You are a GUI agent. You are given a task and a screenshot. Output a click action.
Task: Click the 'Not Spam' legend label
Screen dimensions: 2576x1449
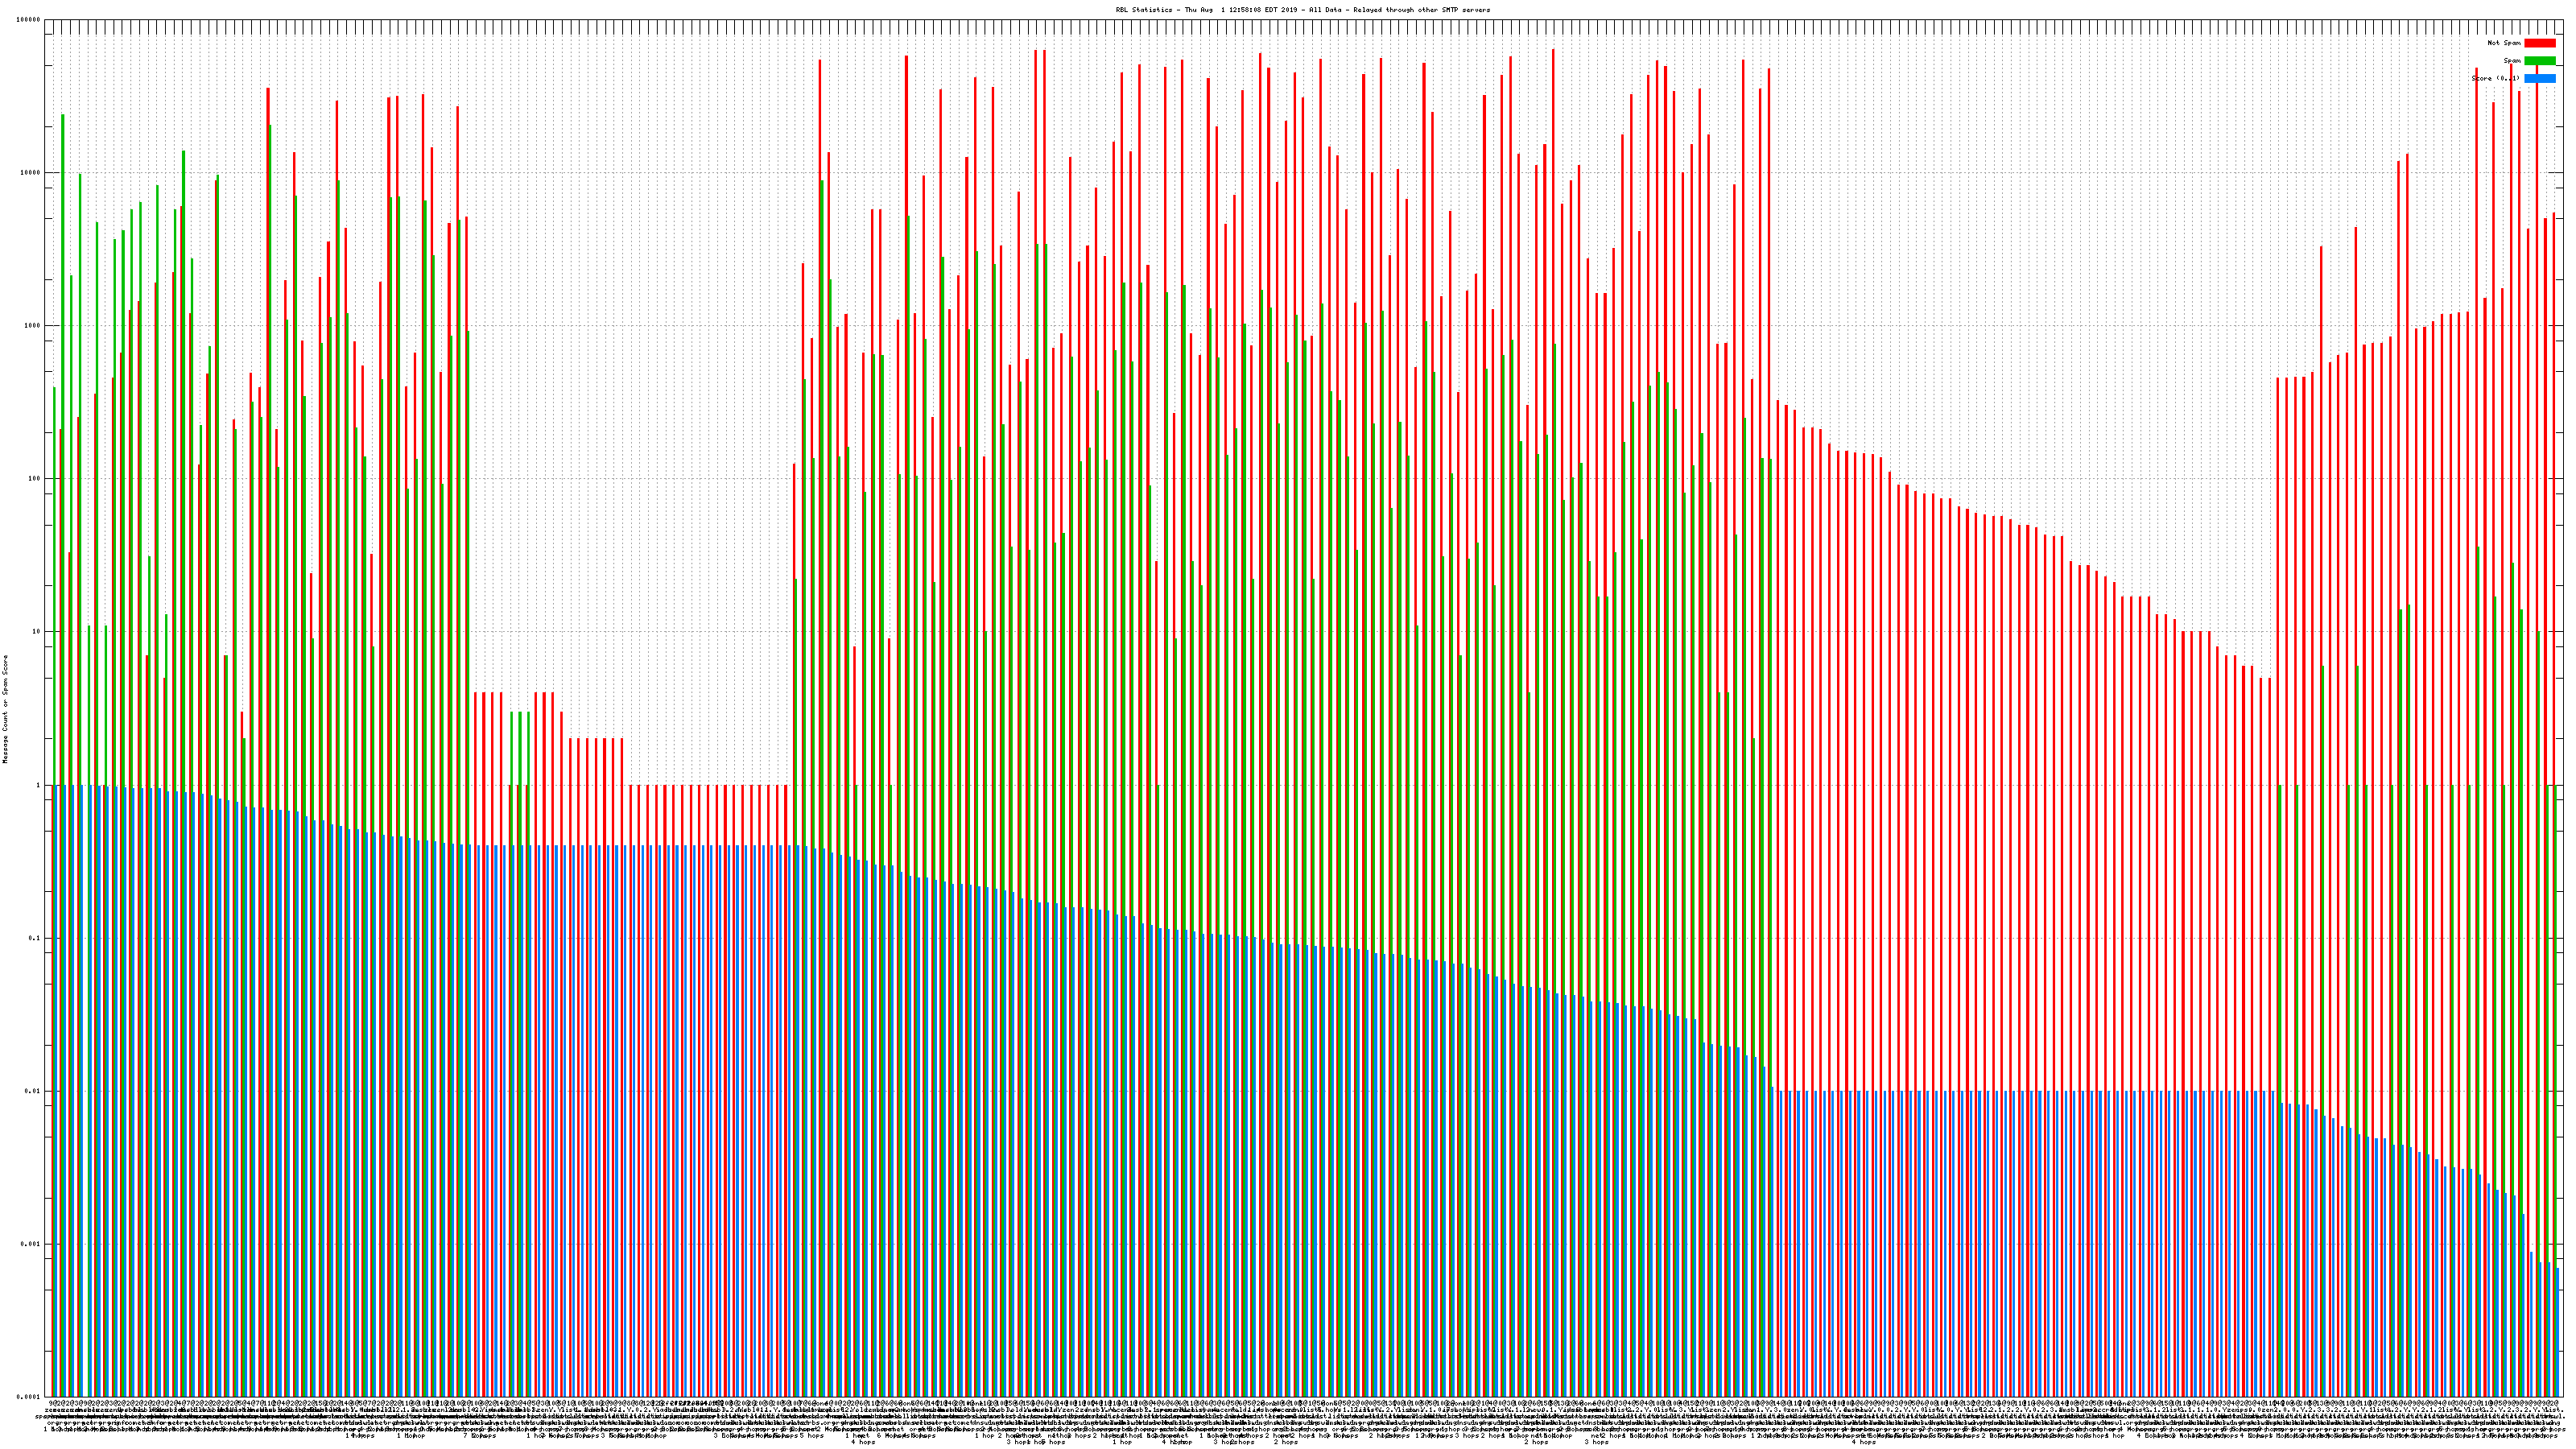pyautogui.click(x=2504, y=43)
